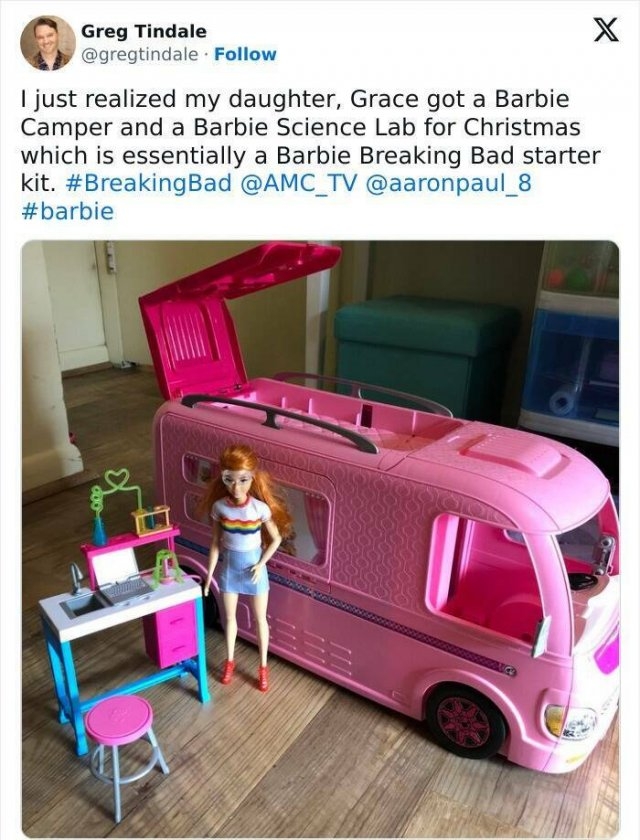Visit the @AMC_TV mention

click(299, 183)
